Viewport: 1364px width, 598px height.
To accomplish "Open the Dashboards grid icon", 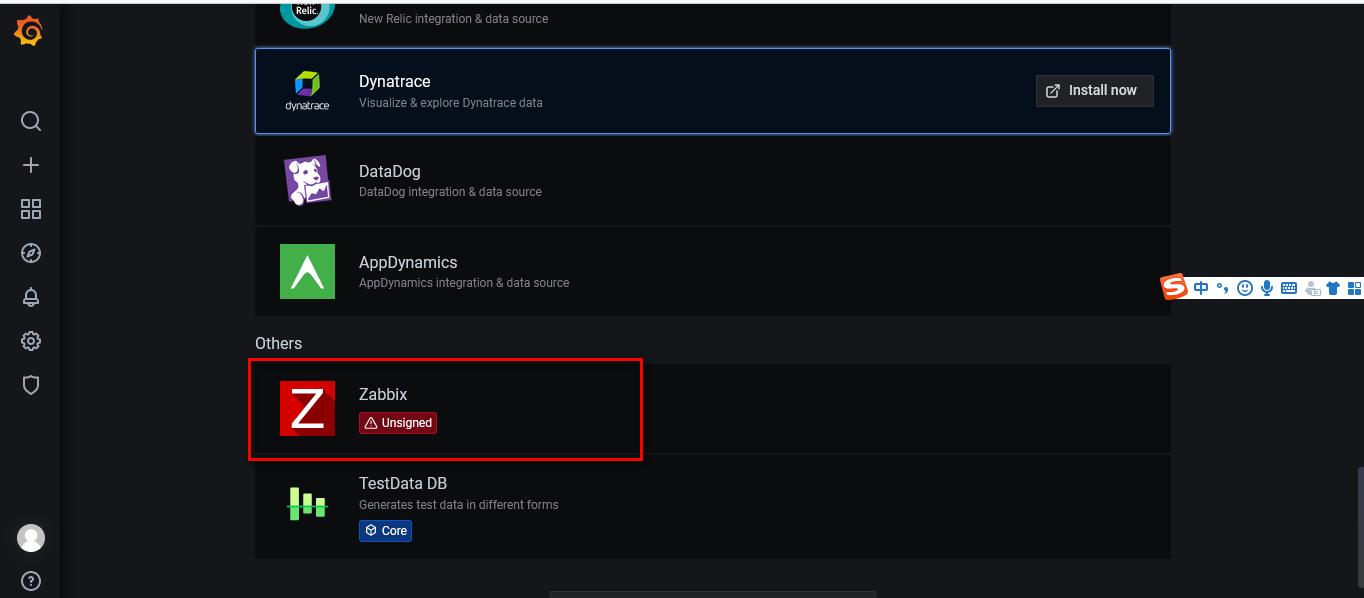I will point(31,209).
